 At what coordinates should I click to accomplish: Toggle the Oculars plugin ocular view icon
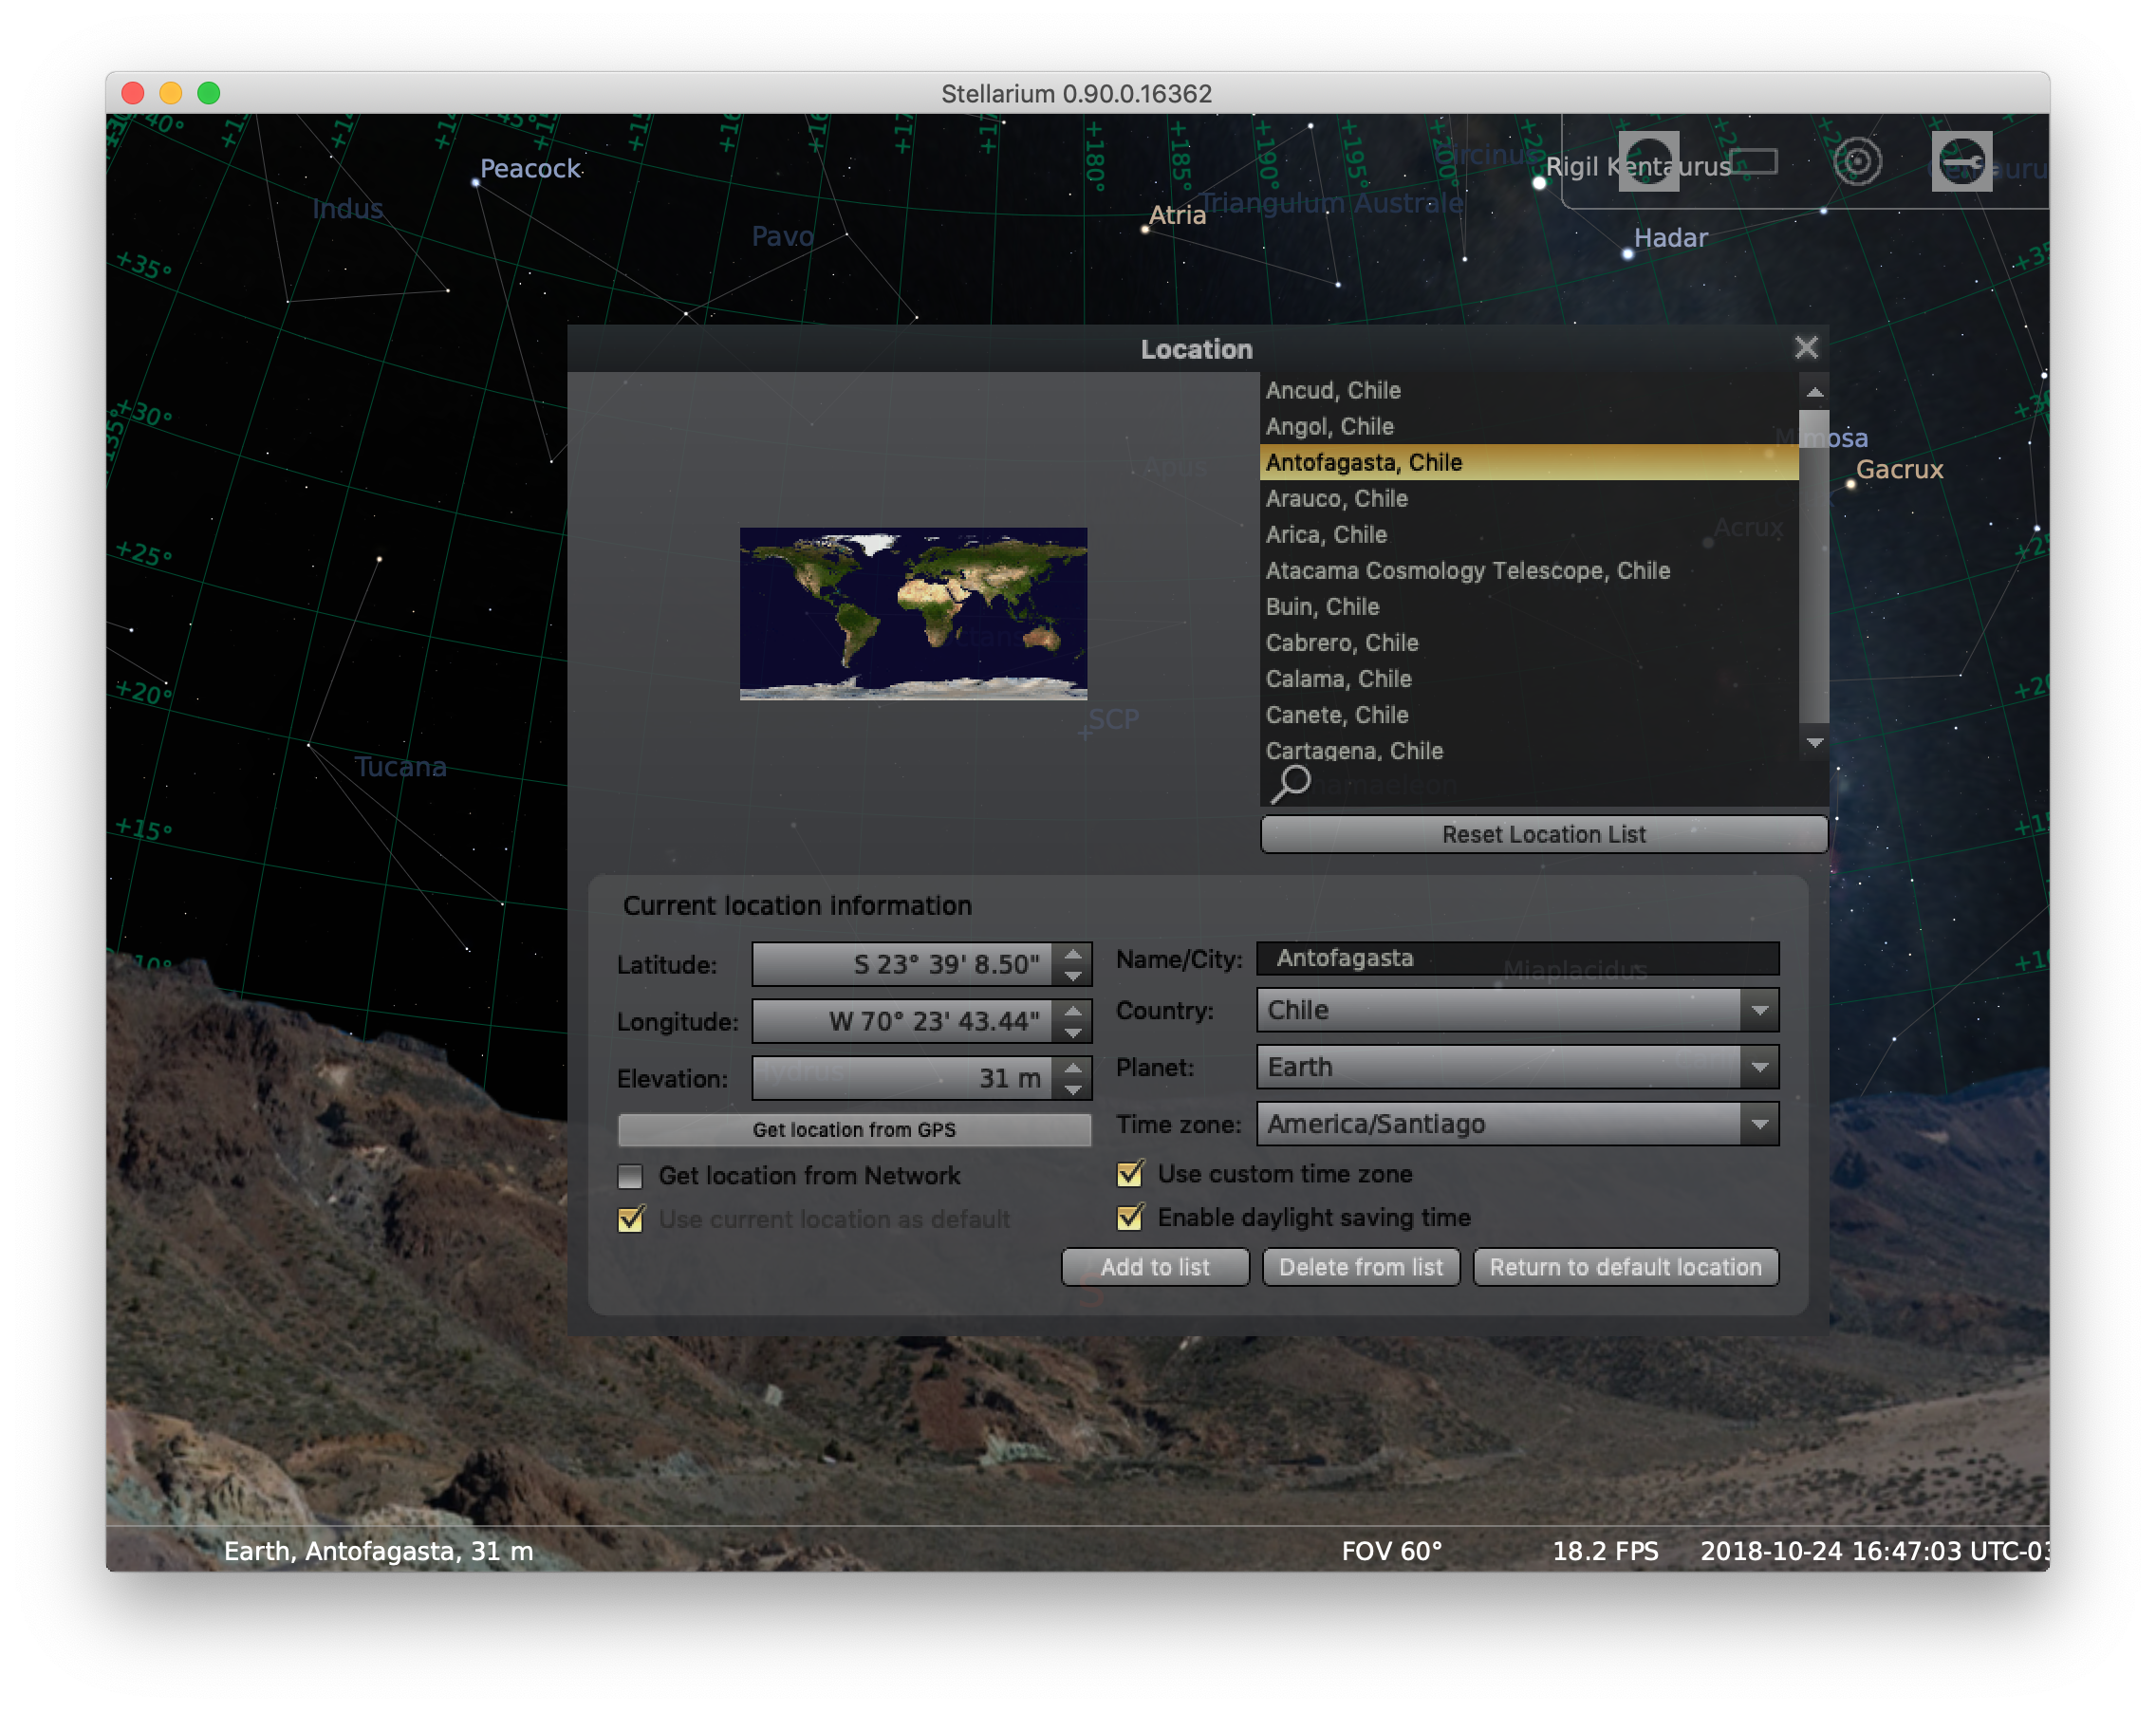click(1648, 161)
